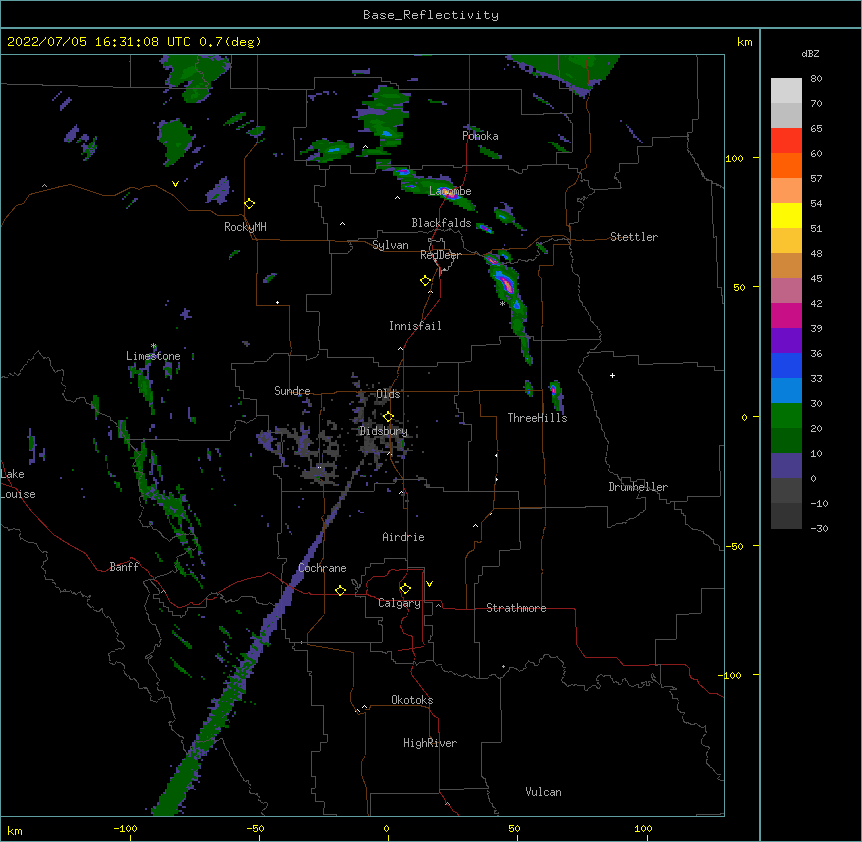This screenshot has width=862, height=842.
Task: Click the ThreeHills city label
Action: pos(537,418)
